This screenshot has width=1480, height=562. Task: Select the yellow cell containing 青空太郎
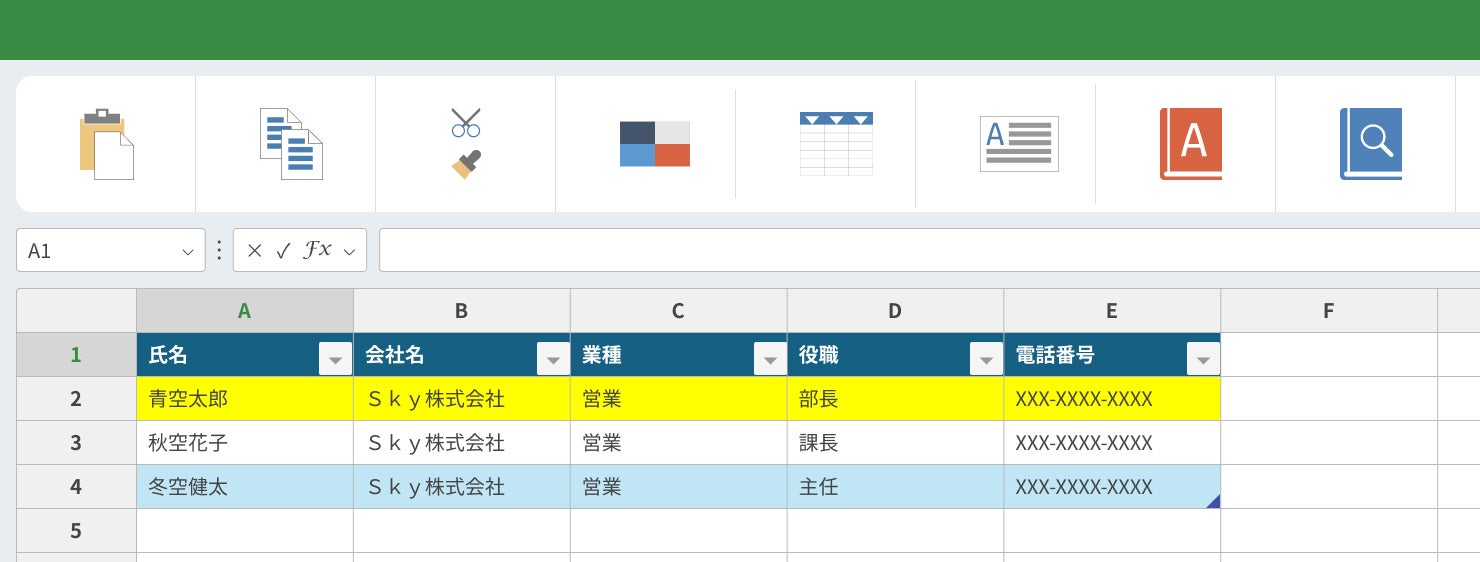click(x=244, y=399)
